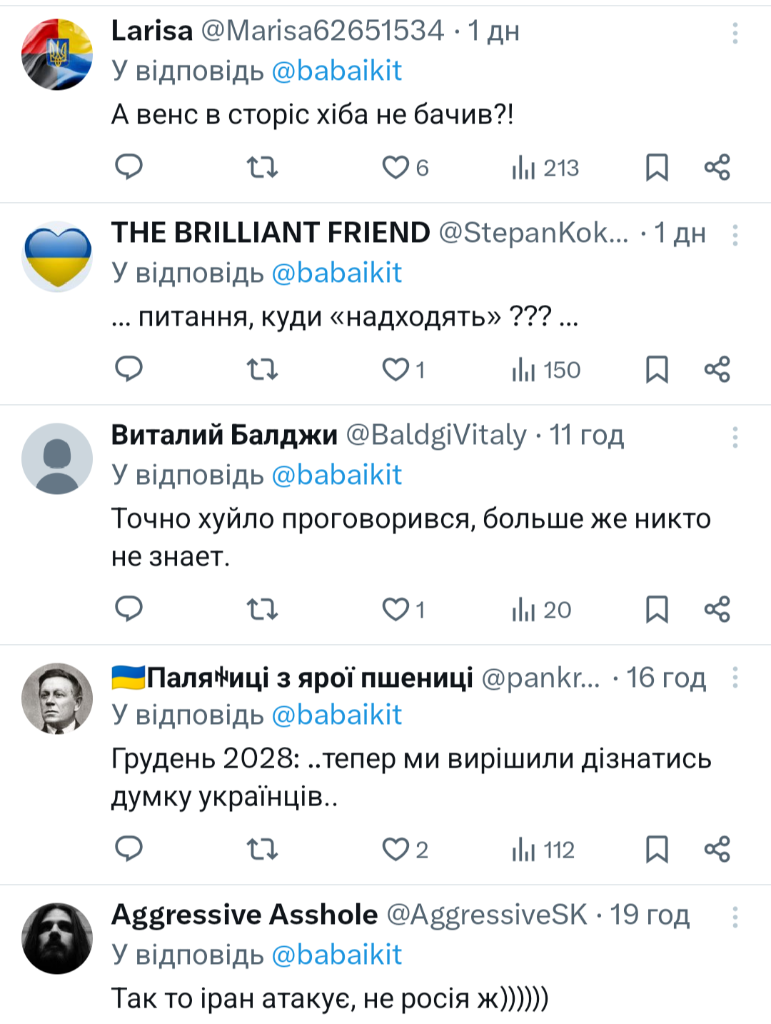Share Larisa's reply
The image size is (771, 1024).
tap(717, 167)
